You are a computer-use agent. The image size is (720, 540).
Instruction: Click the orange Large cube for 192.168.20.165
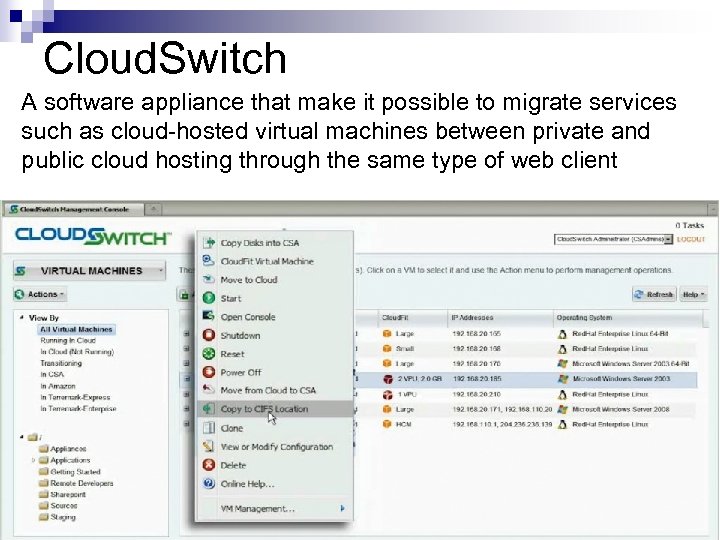(x=387, y=334)
